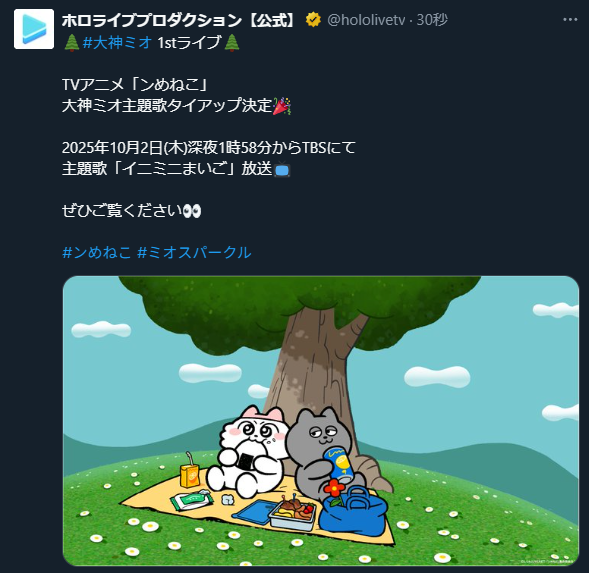Click the tree emoji after 1stライブ

pos(231,42)
